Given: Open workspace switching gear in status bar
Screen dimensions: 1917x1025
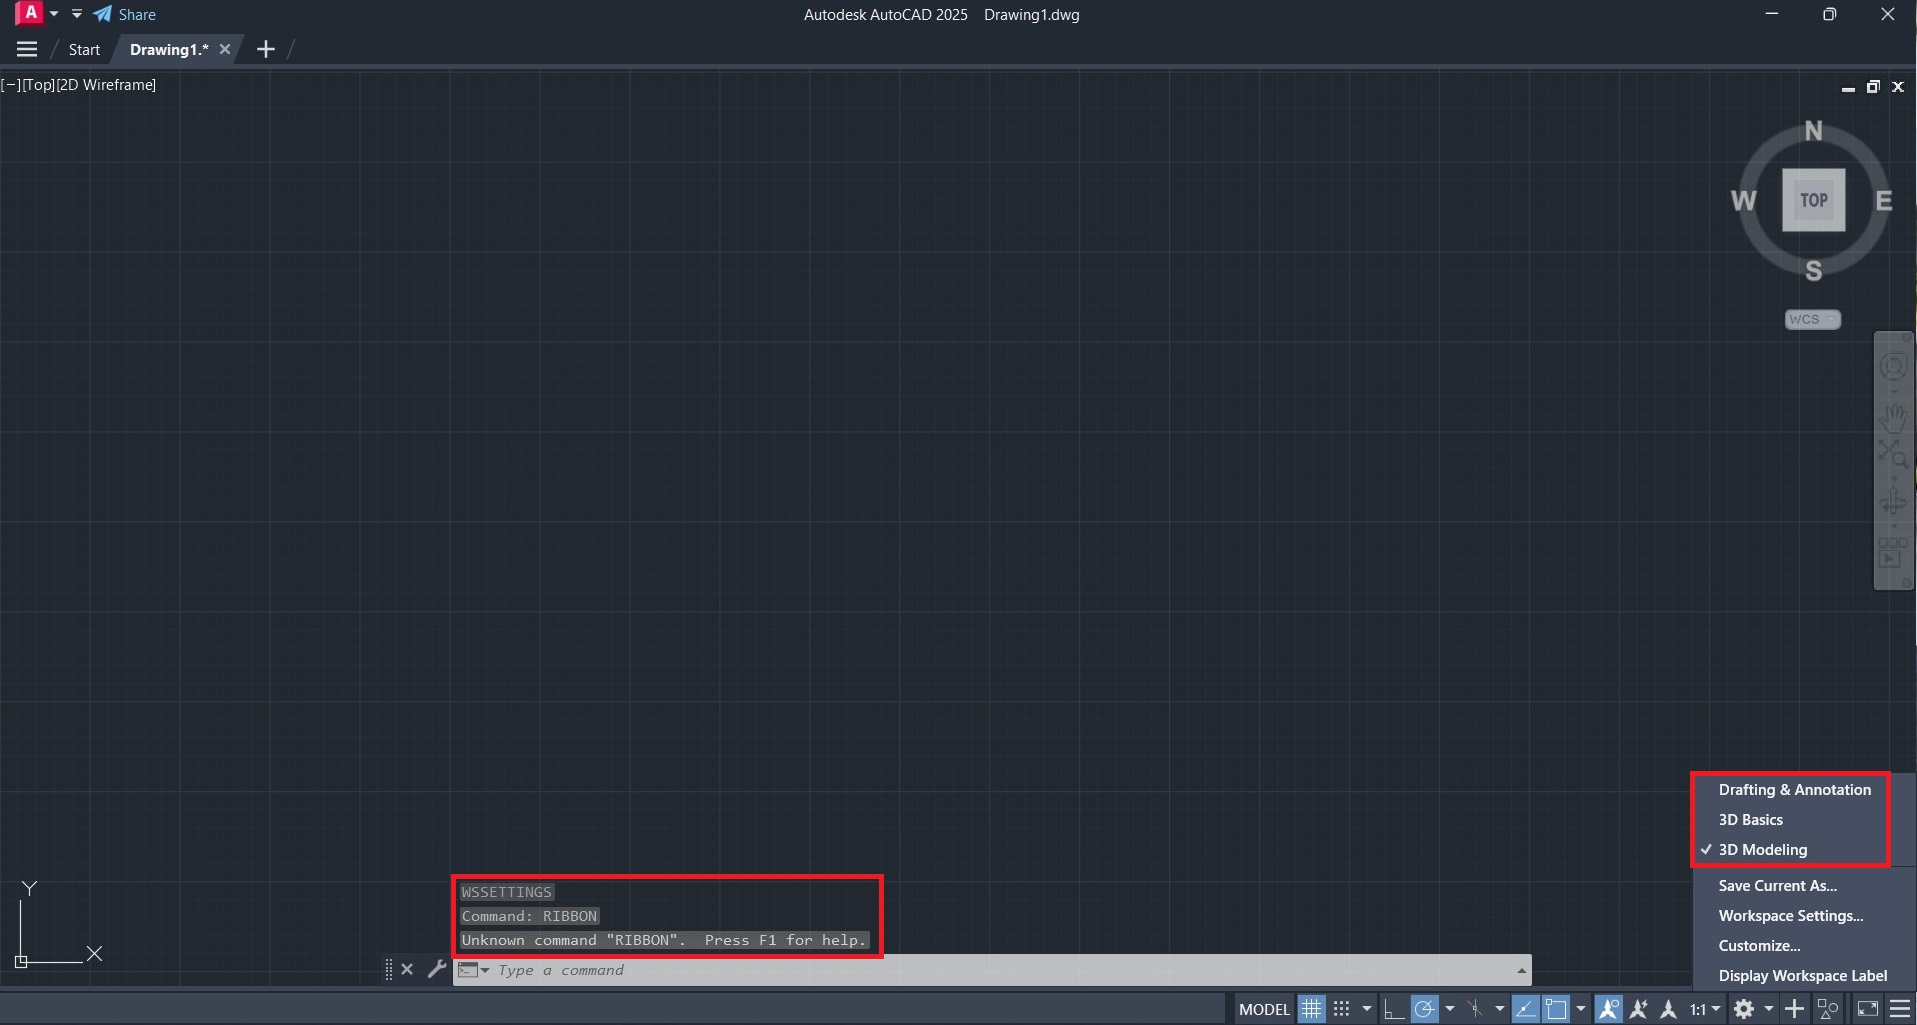Looking at the screenshot, I should [x=1744, y=1007].
